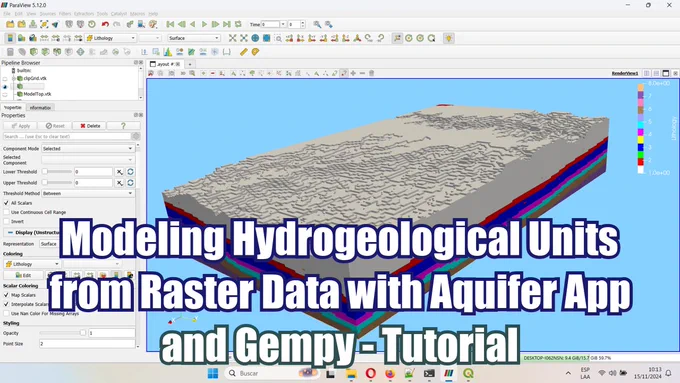
Task: Open the Threshold Method dropdown
Action: (88, 193)
